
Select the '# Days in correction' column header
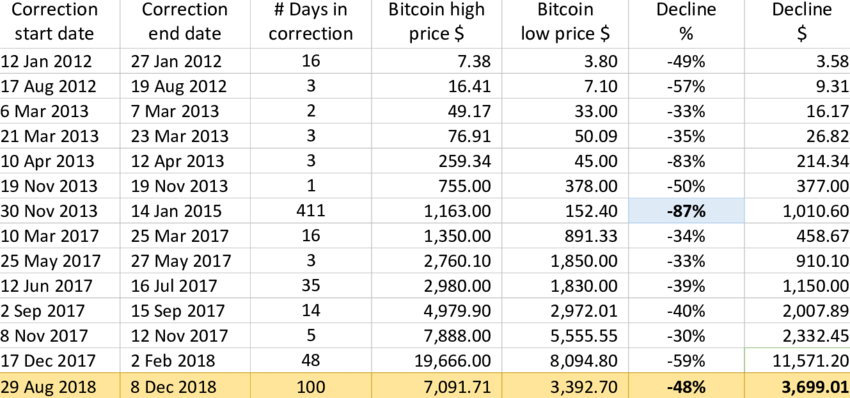tap(311, 24)
